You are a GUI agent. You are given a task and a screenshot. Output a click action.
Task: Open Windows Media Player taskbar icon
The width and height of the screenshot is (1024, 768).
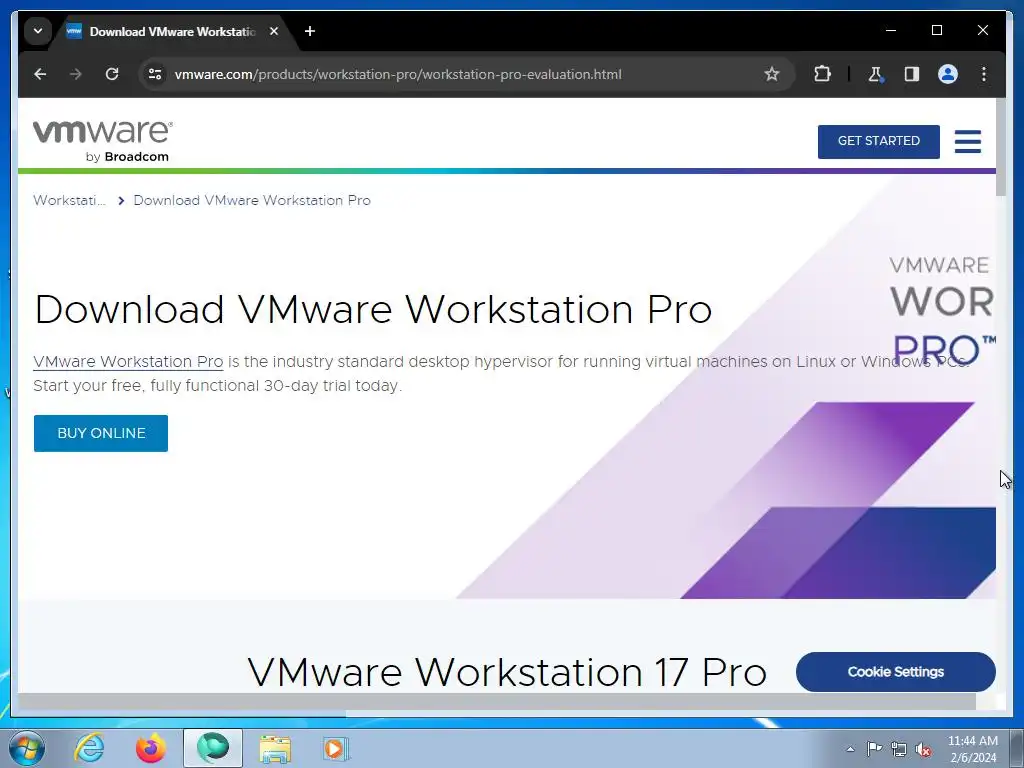click(336, 748)
